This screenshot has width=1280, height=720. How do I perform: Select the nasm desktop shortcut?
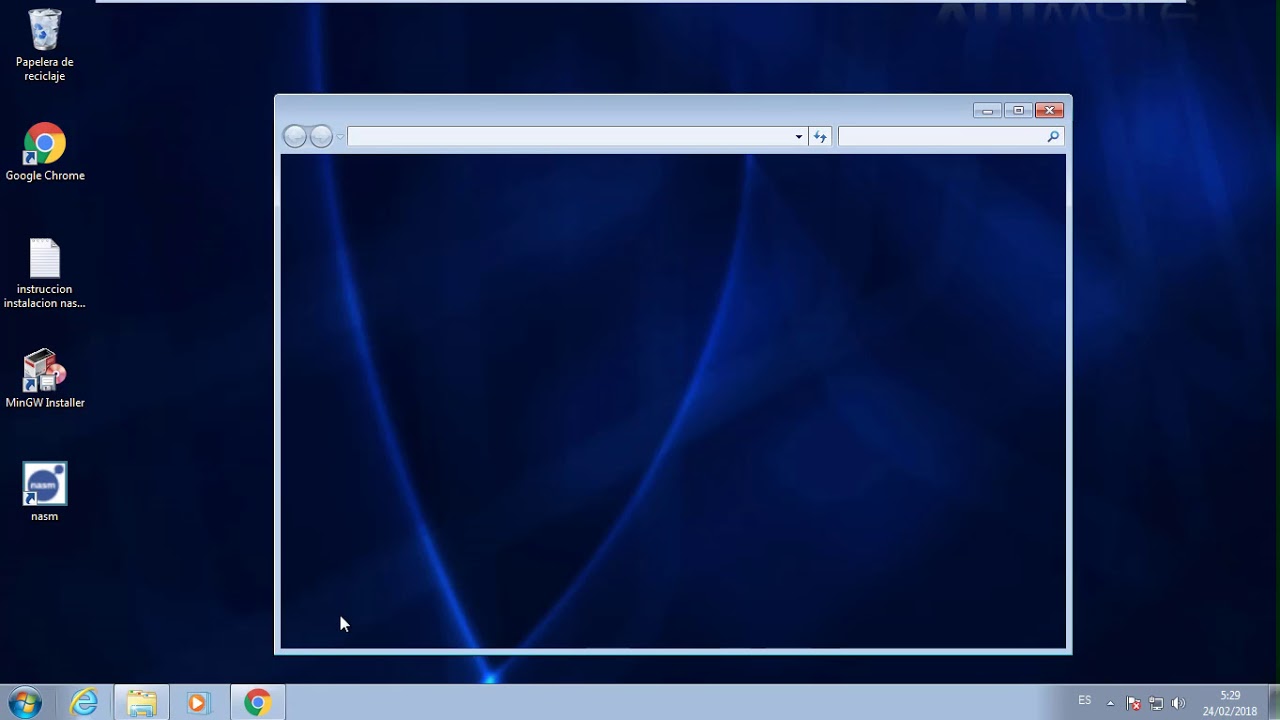click(x=45, y=492)
